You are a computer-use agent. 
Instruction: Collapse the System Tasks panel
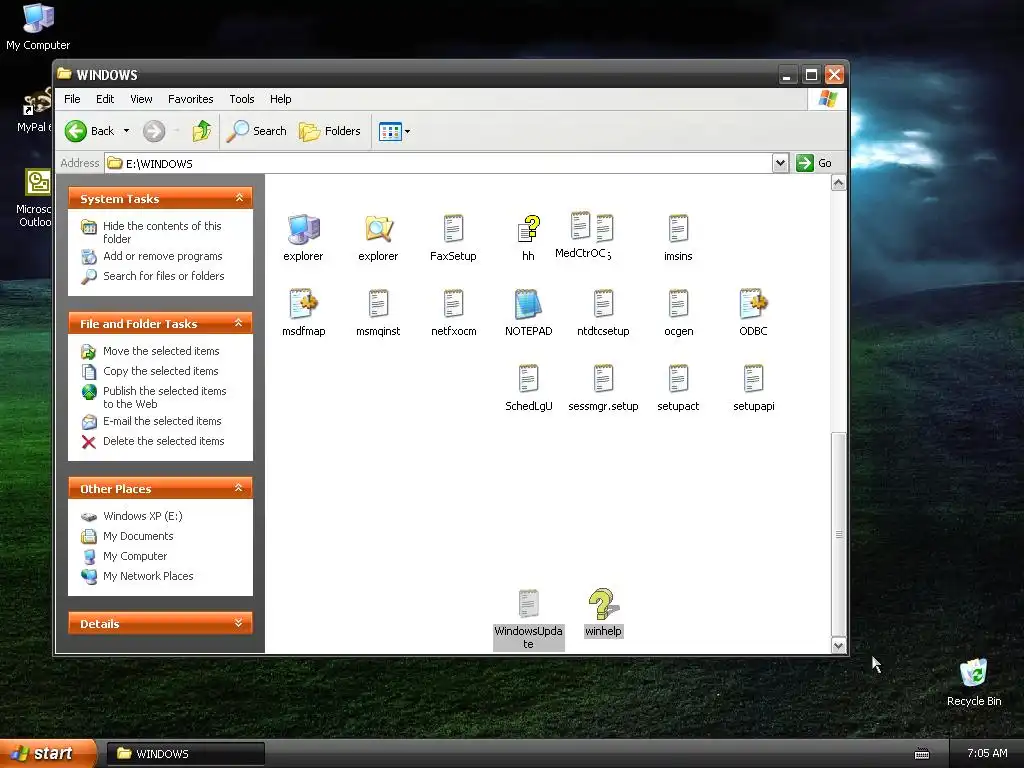coord(239,198)
